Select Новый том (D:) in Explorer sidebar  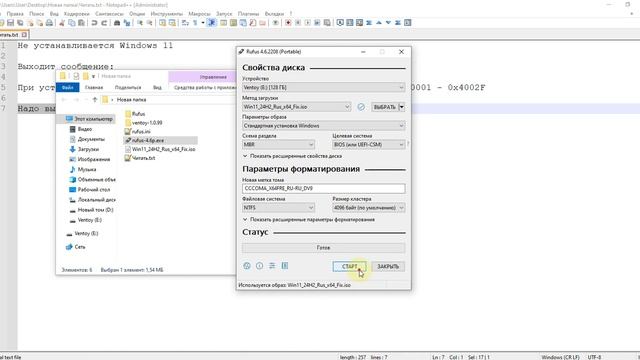point(91,210)
